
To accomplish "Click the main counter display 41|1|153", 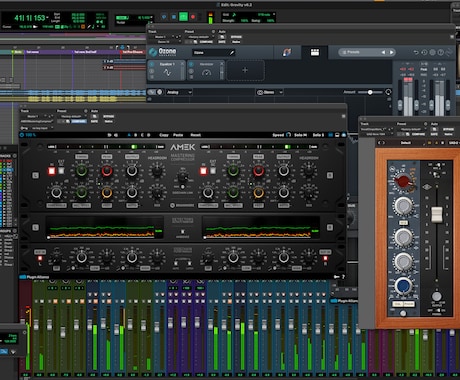I will pyautogui.click(x=29, y=18).
